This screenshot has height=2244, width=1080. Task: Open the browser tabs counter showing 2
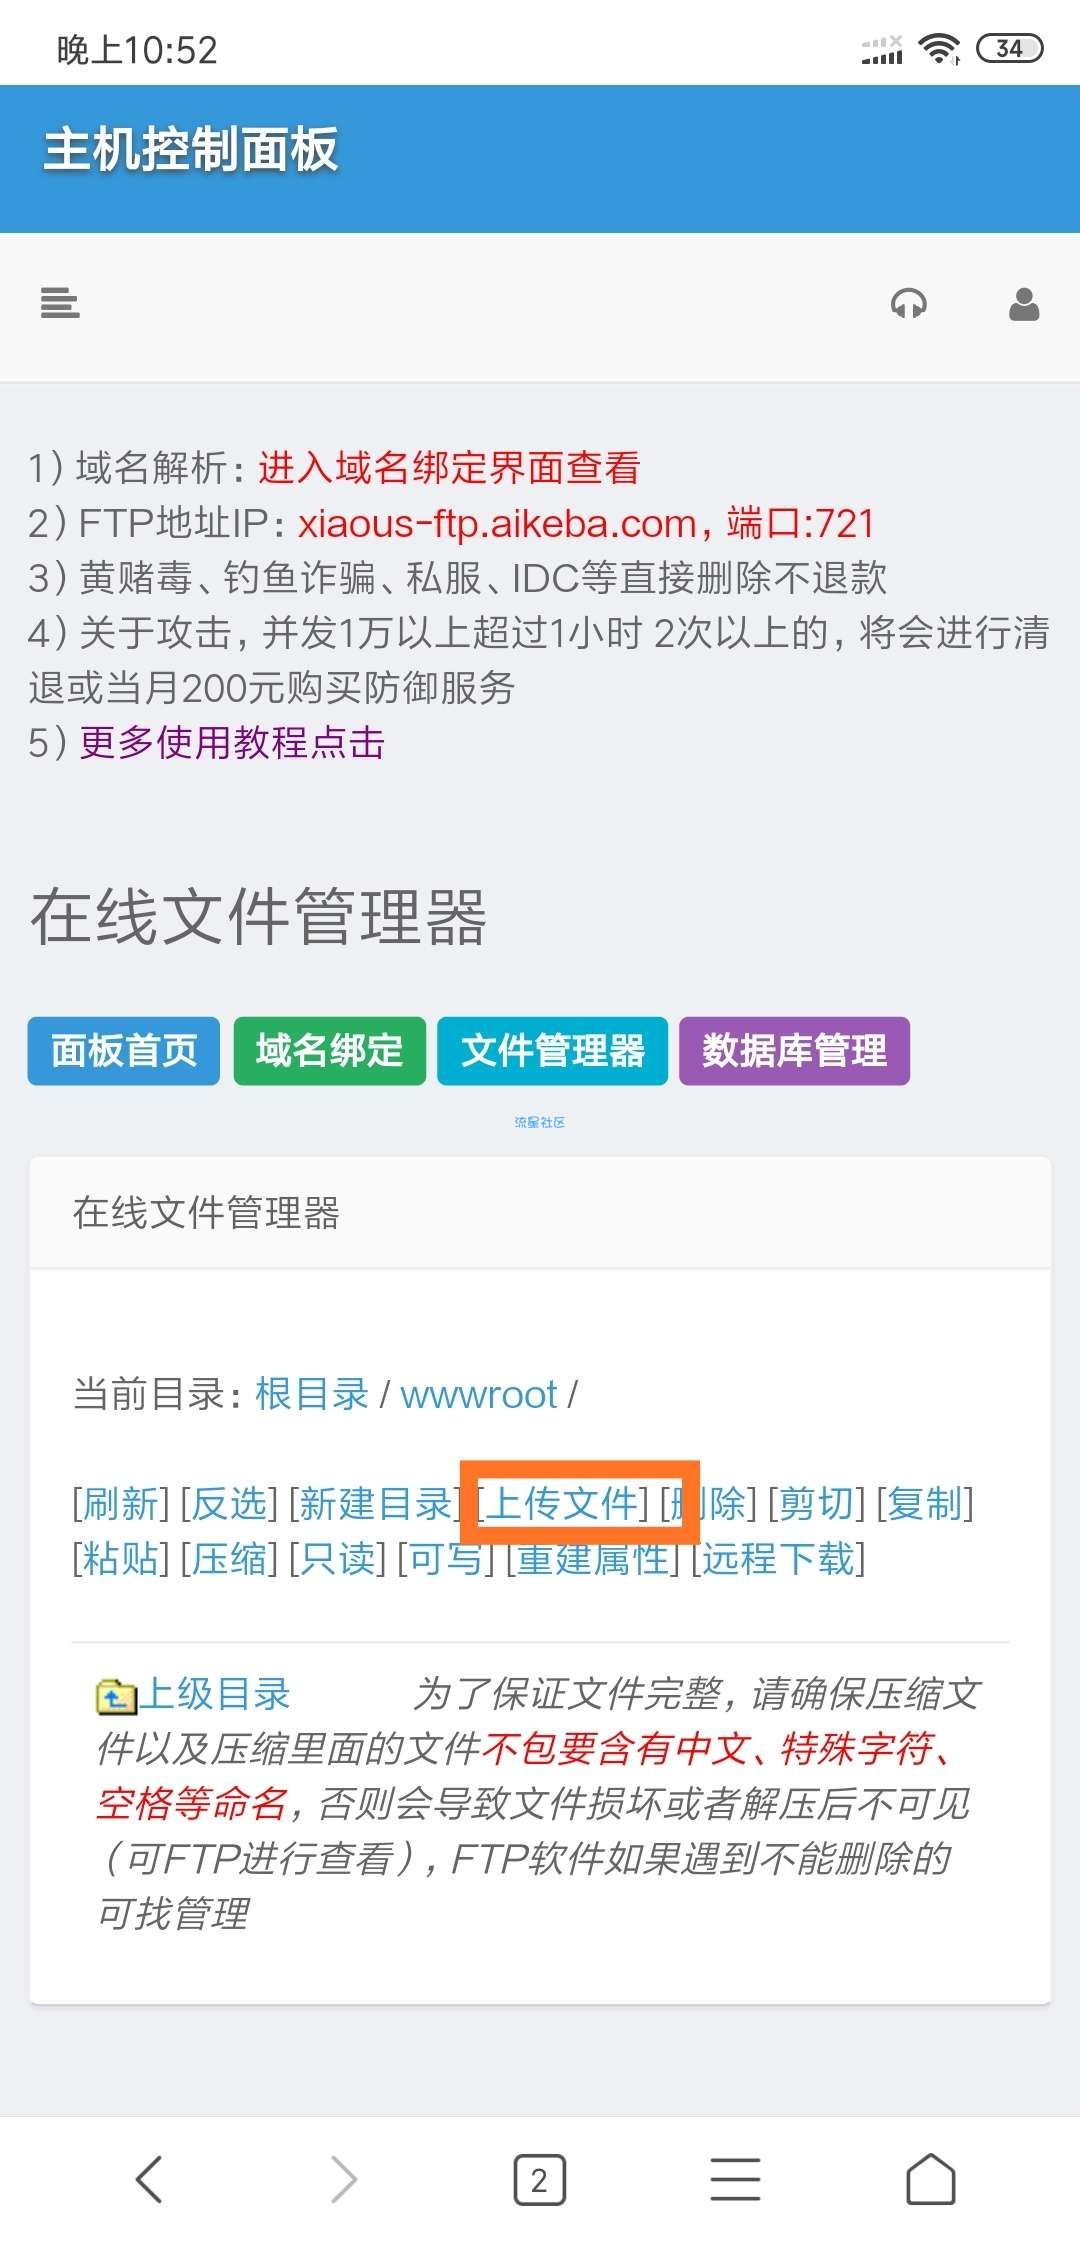pos(539,2179)
